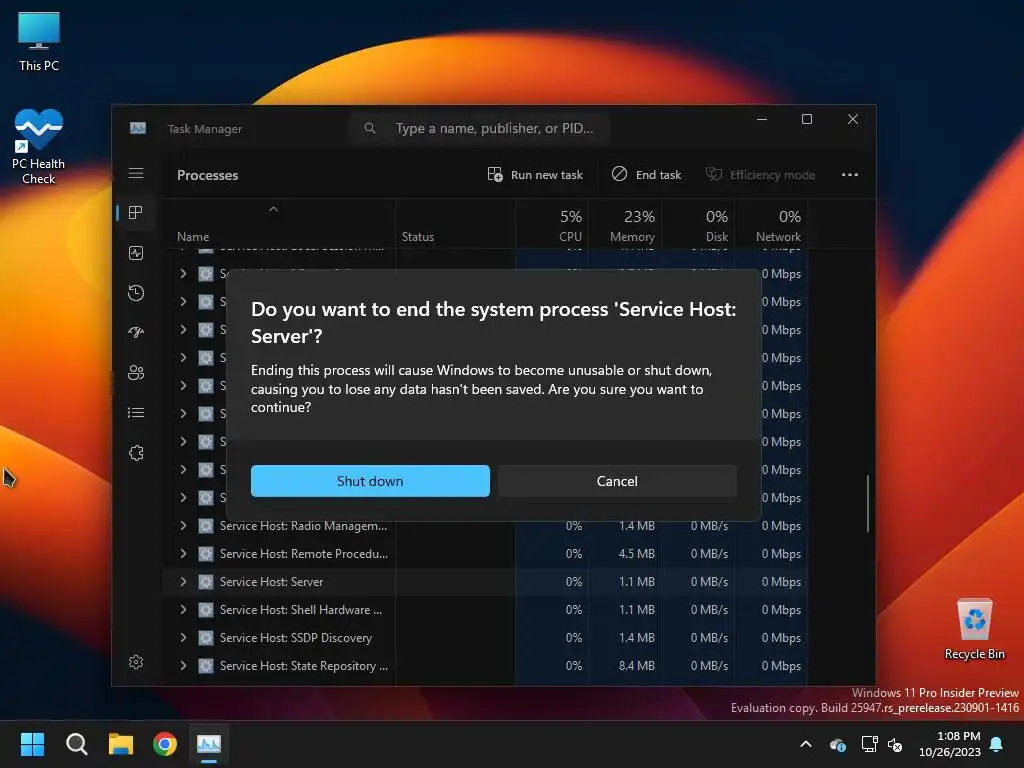Click the Efficiency mode button
Image resolution: width=1024 pixels, height=768 pixels.
pyautogui.click(x=761, y=174)
